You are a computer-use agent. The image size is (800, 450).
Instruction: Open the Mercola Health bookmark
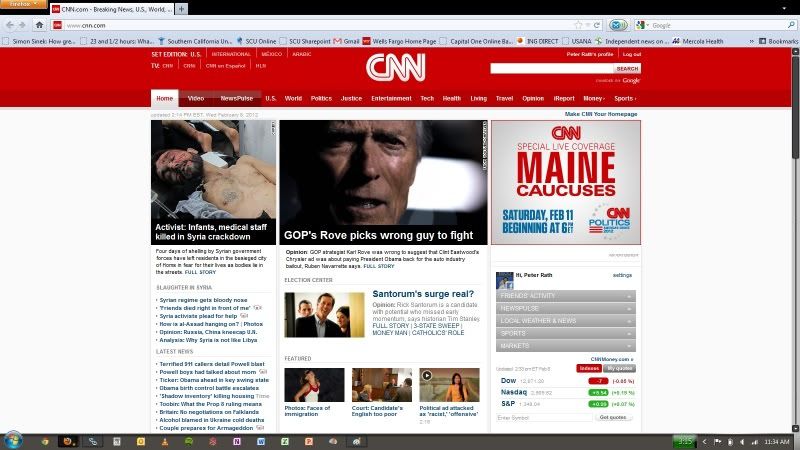pos(697,41)
